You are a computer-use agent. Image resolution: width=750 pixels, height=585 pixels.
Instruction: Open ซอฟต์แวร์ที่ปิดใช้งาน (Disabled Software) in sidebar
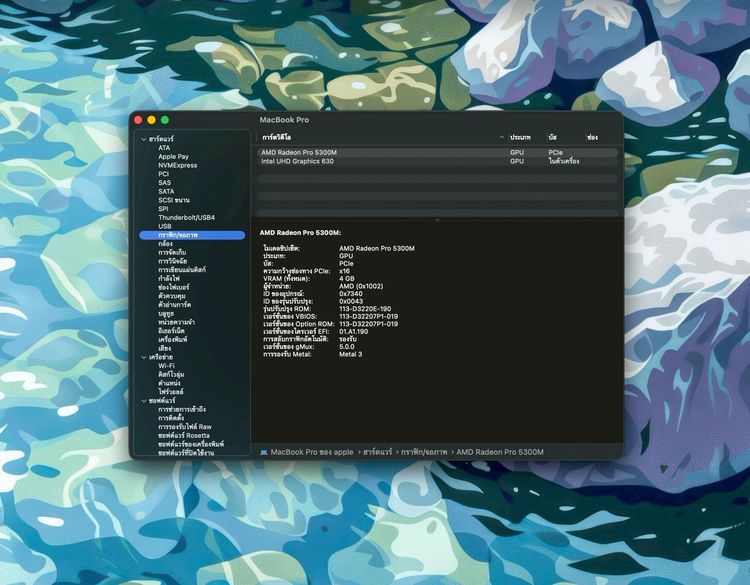[x=186, y=453]
